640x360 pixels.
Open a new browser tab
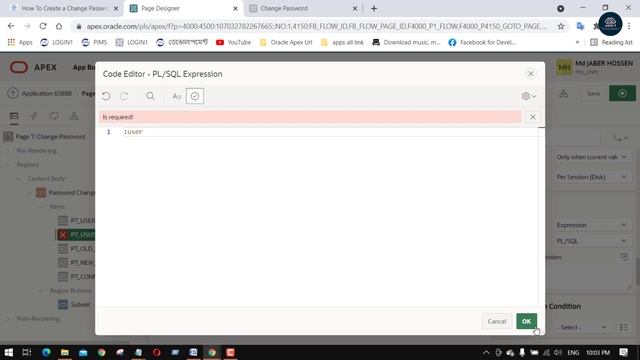click(x=374, y=8)
